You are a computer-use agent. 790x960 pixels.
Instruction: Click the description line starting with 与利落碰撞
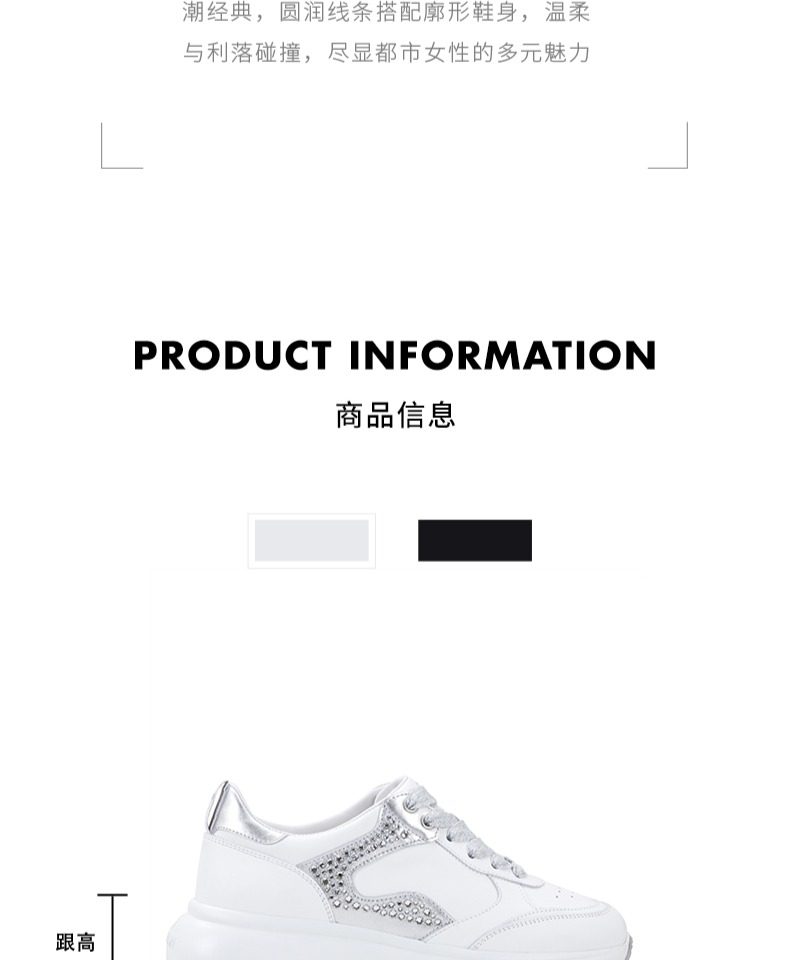[386, 53]
